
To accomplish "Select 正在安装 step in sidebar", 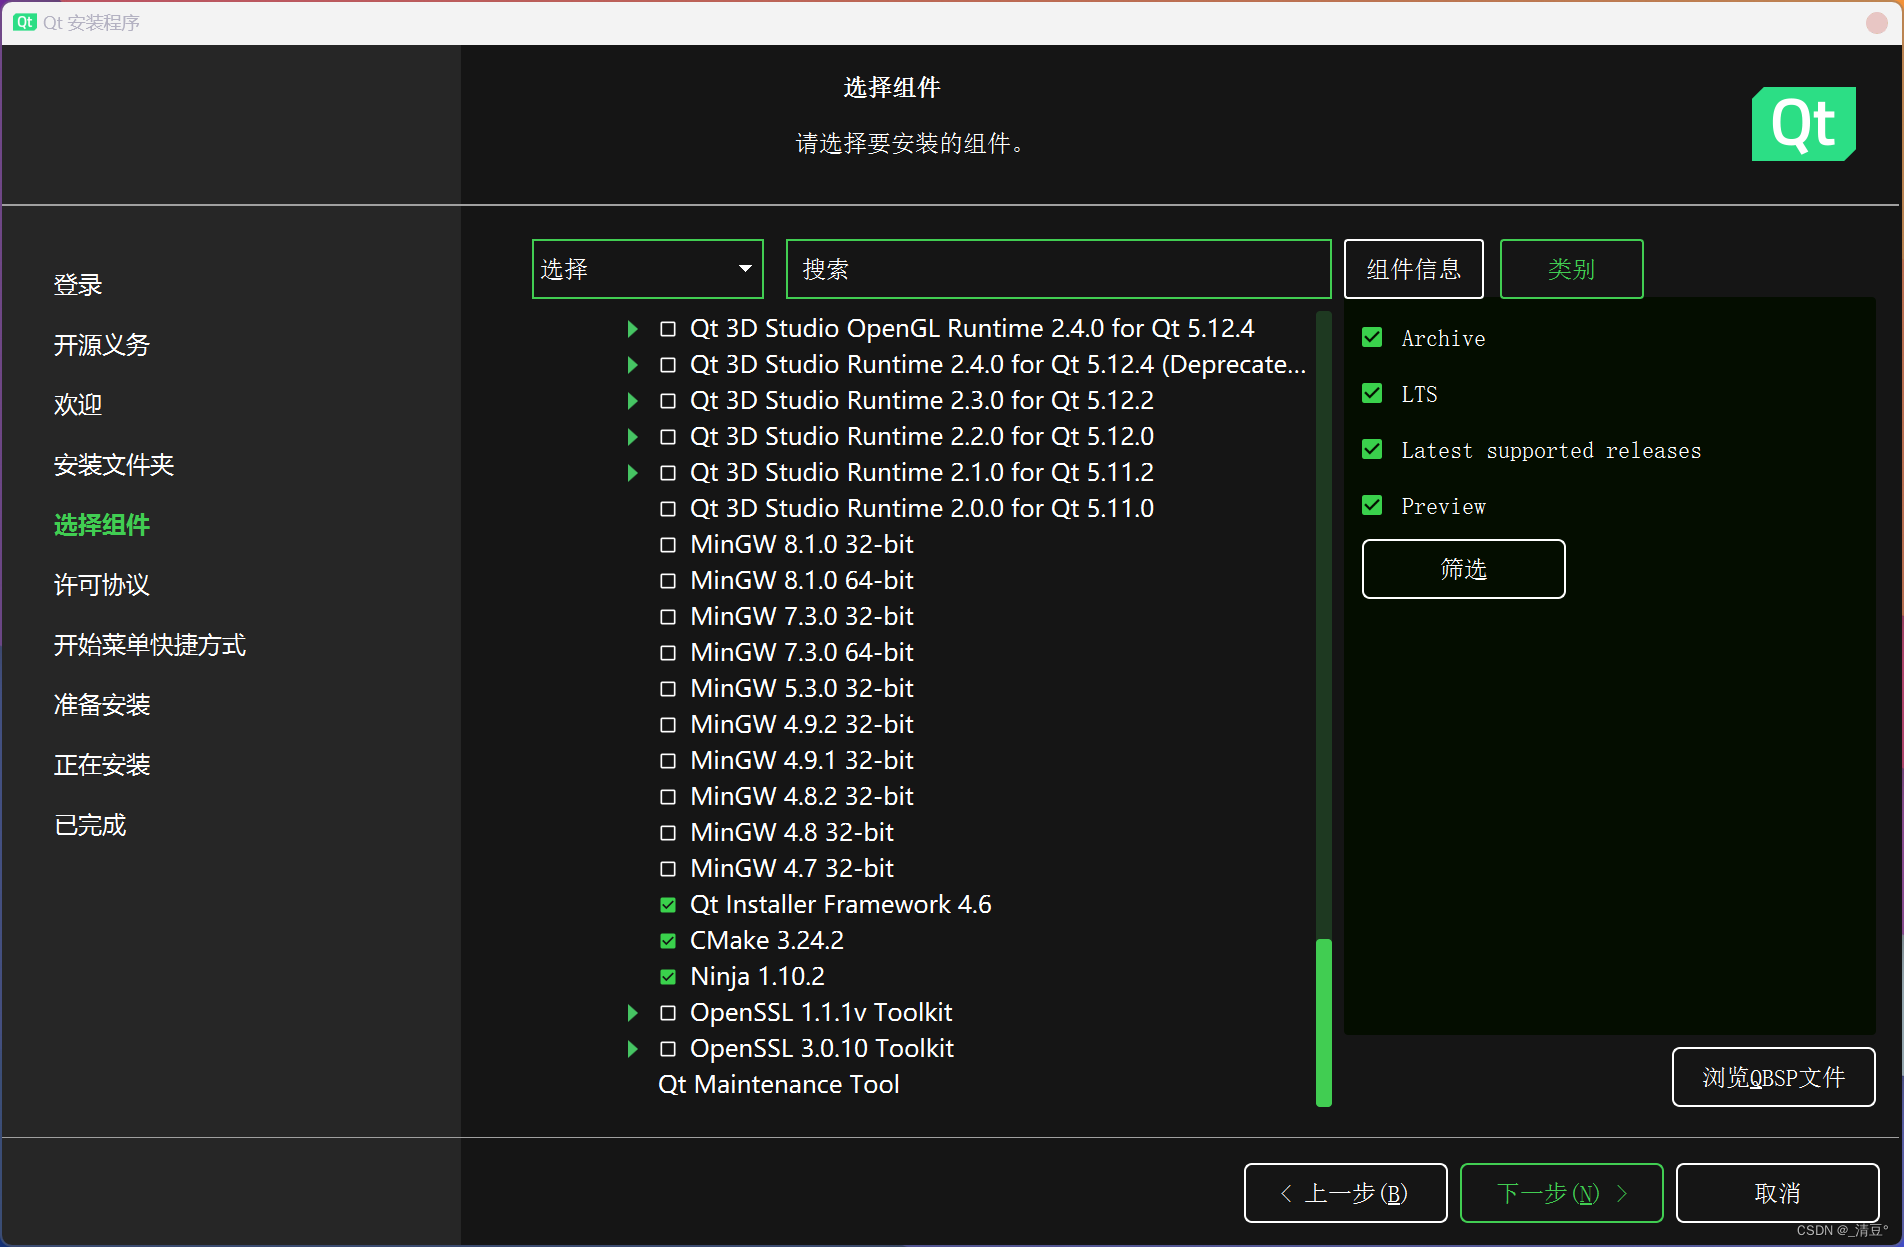I will pyautogui.click(x=102, y=765).
